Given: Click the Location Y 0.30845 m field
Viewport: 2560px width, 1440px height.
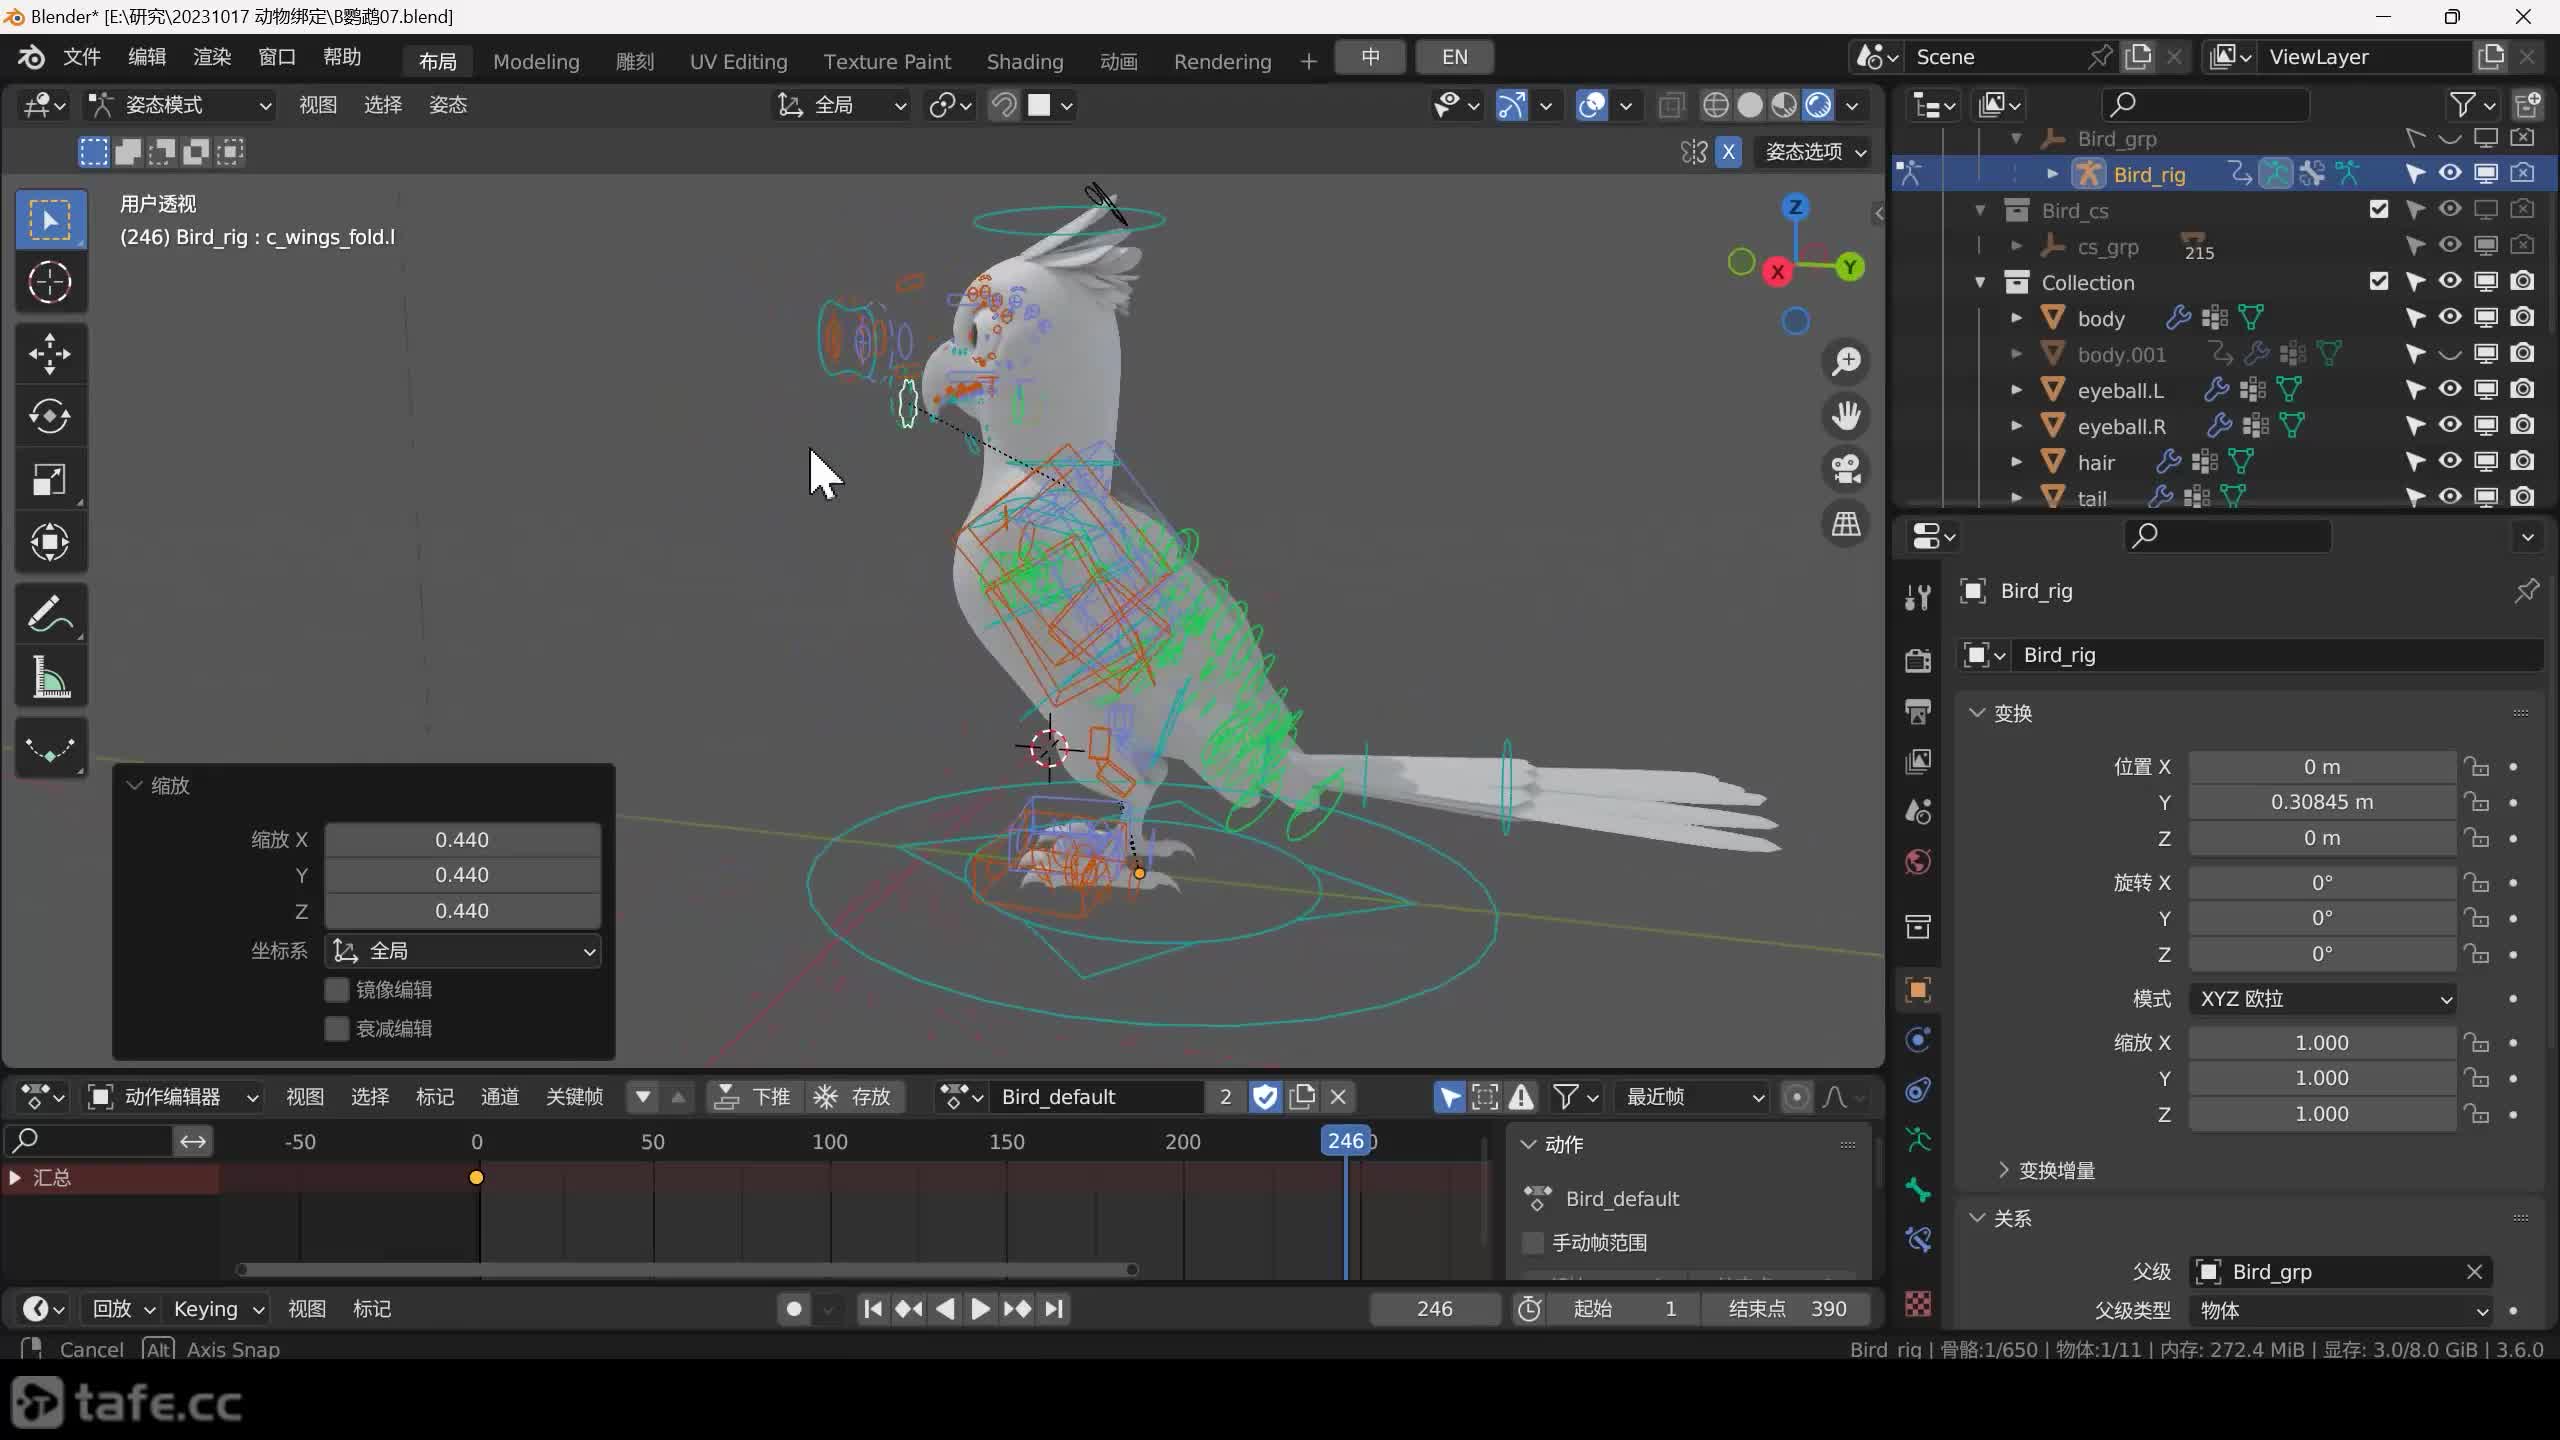Looking at the screenshot, I should click(x=2322, y=802).
